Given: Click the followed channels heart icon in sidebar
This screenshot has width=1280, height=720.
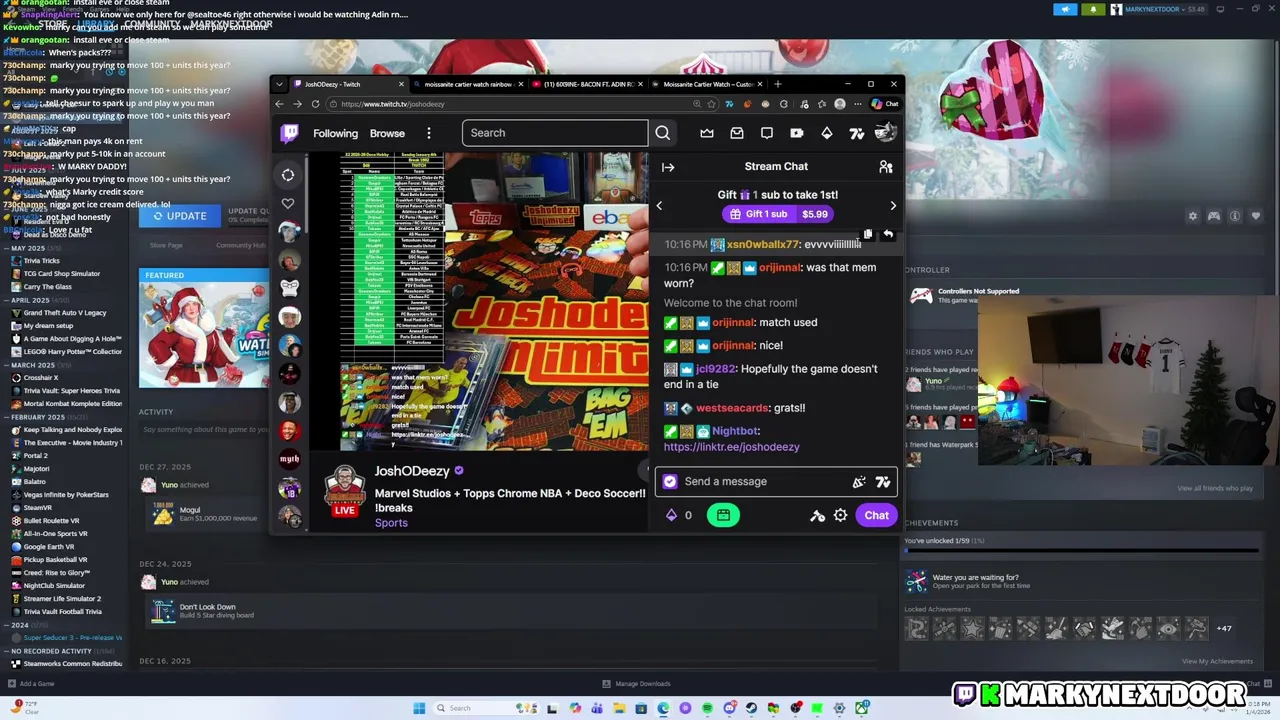Looking at the screenshot, I should (x=288, y=204).
